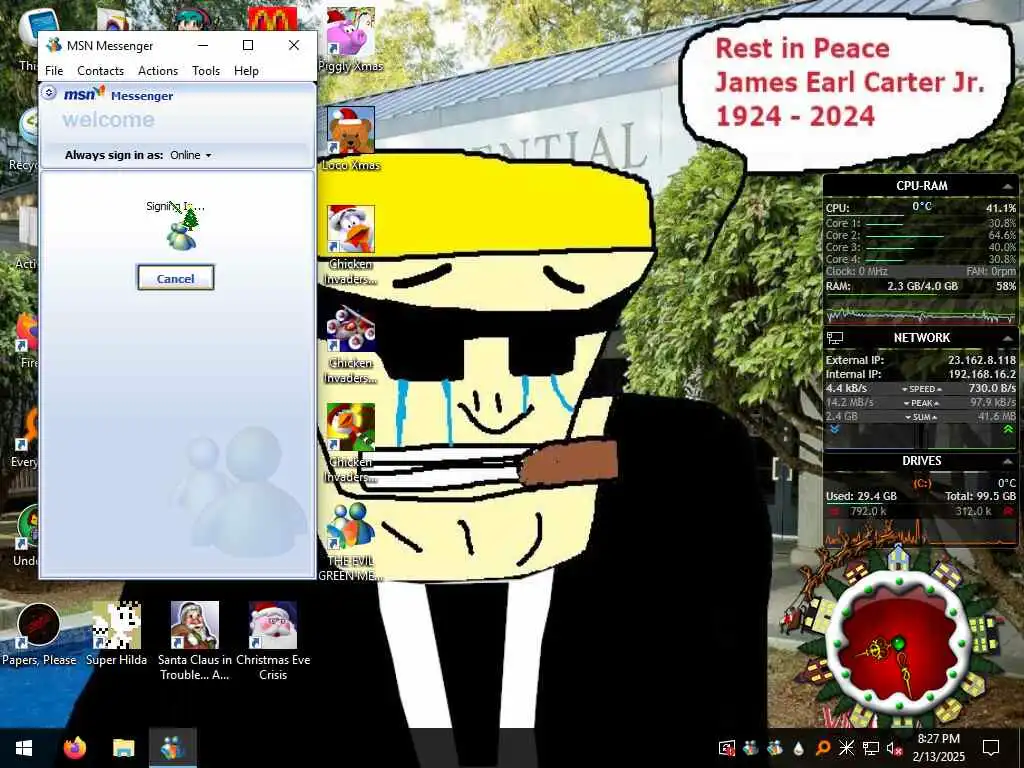
Task: Click the white starburst tray icon
Action: tap(846, 748)
